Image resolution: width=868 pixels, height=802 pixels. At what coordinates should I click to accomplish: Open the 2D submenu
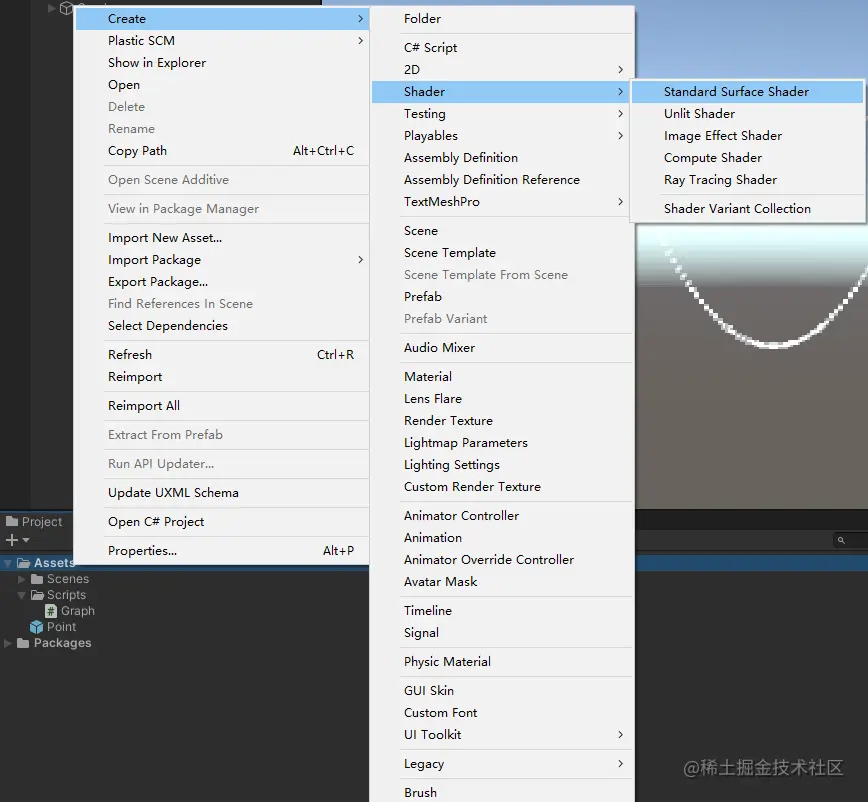point(503,70)
